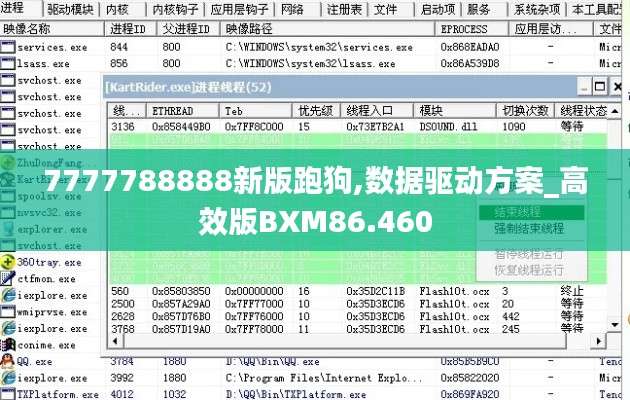Viewport: 630px width, 400px height.
Task: Click the services.exe image path cell
Action: (319, 47)
